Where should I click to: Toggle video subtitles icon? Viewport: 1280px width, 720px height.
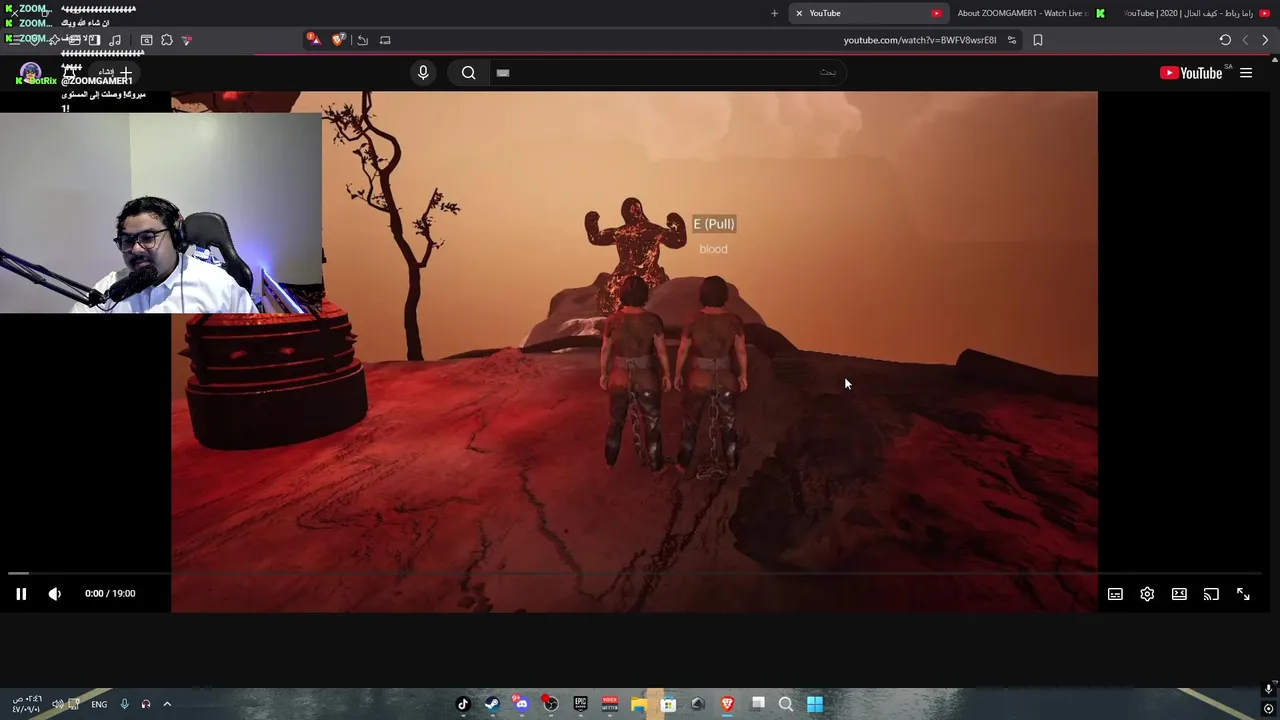(1115, 594)
